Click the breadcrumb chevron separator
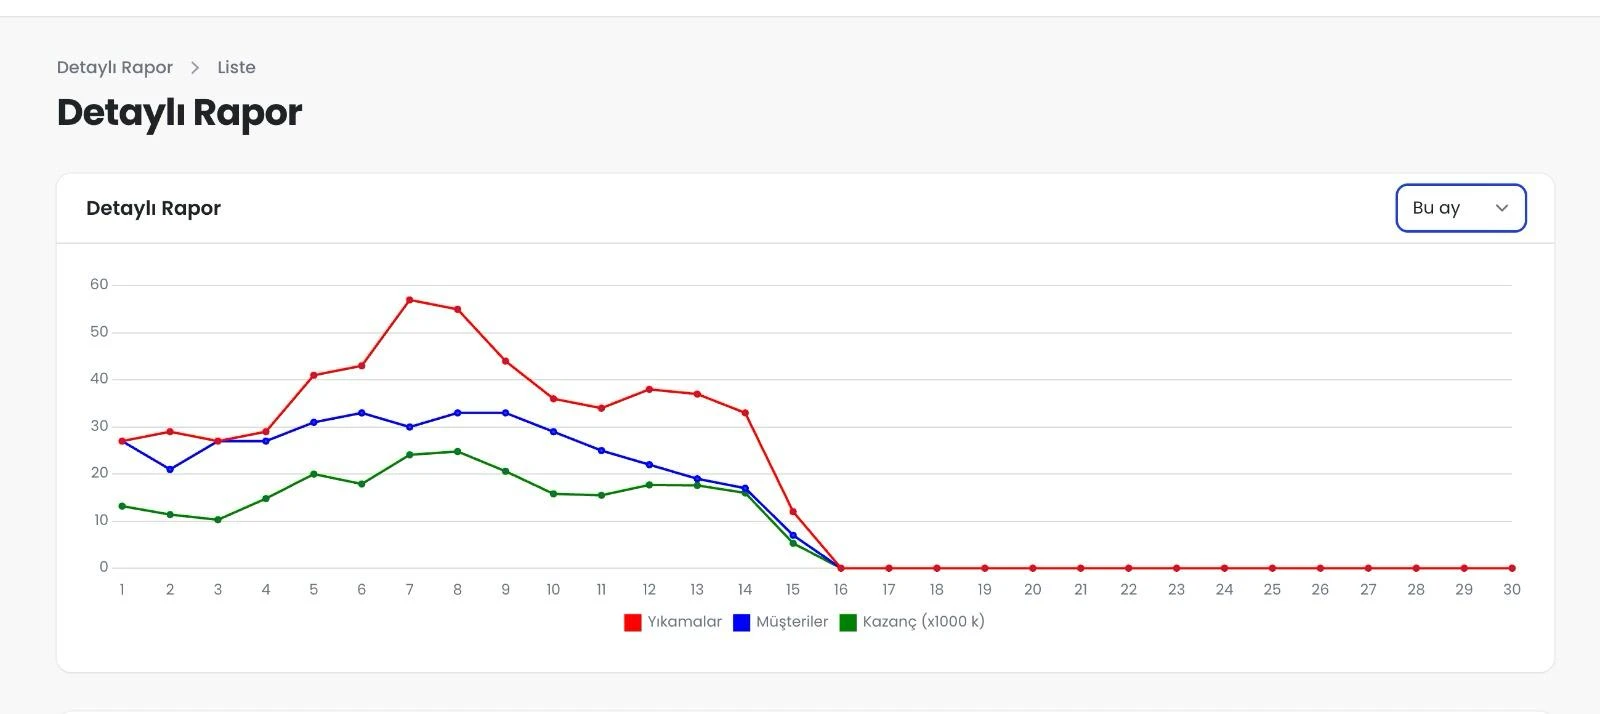Screen dimensions: 1600x714 tap(195, 67)
